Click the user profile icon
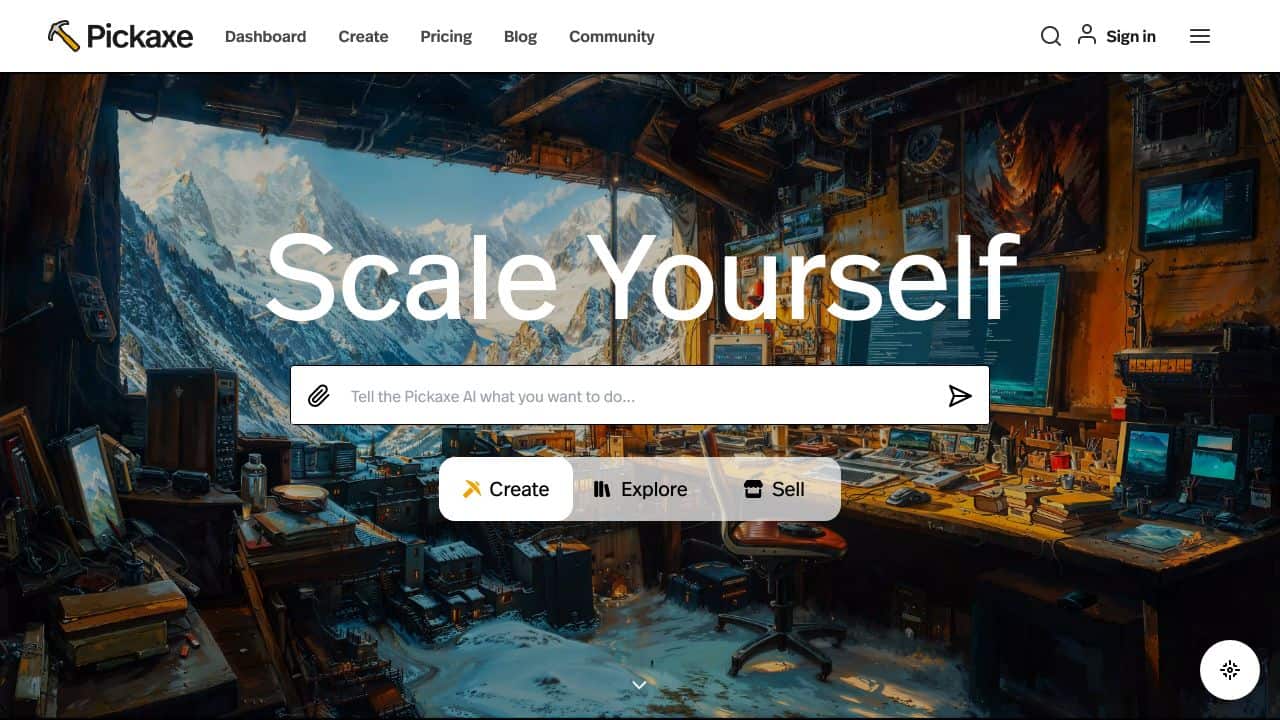The width and height of the screenshot is (1280, 720). (1087, 35)
